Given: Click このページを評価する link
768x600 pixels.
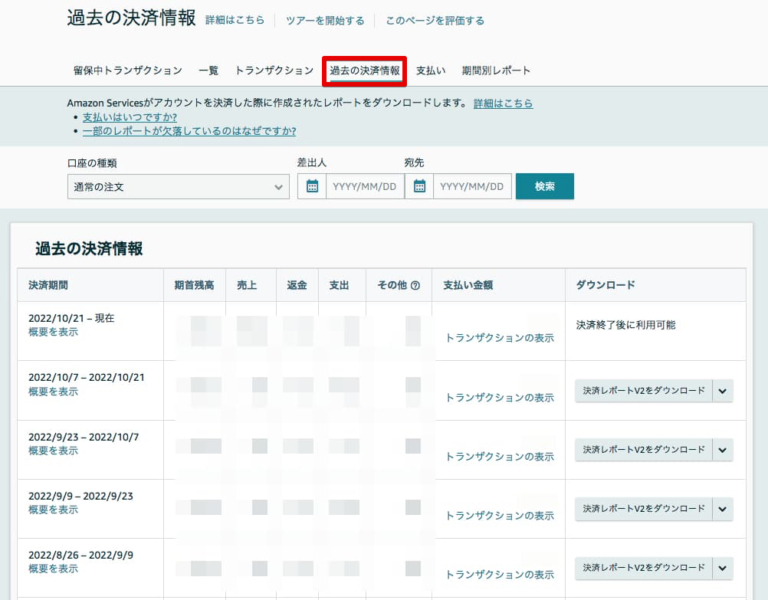Looking at the screenshot, I should pyautogui.click(x=435, y=21).
